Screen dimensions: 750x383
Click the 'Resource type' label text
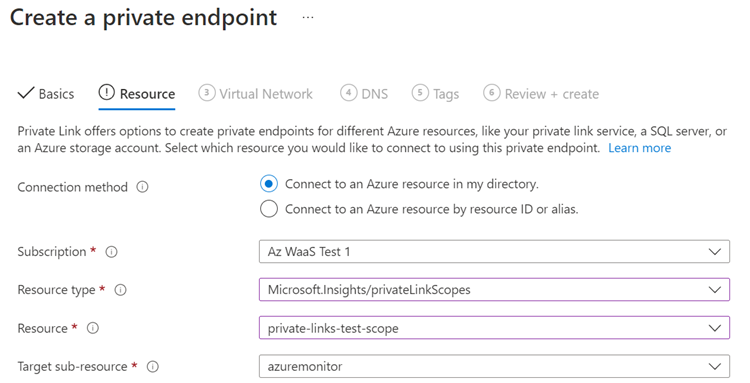coord(56,290)
